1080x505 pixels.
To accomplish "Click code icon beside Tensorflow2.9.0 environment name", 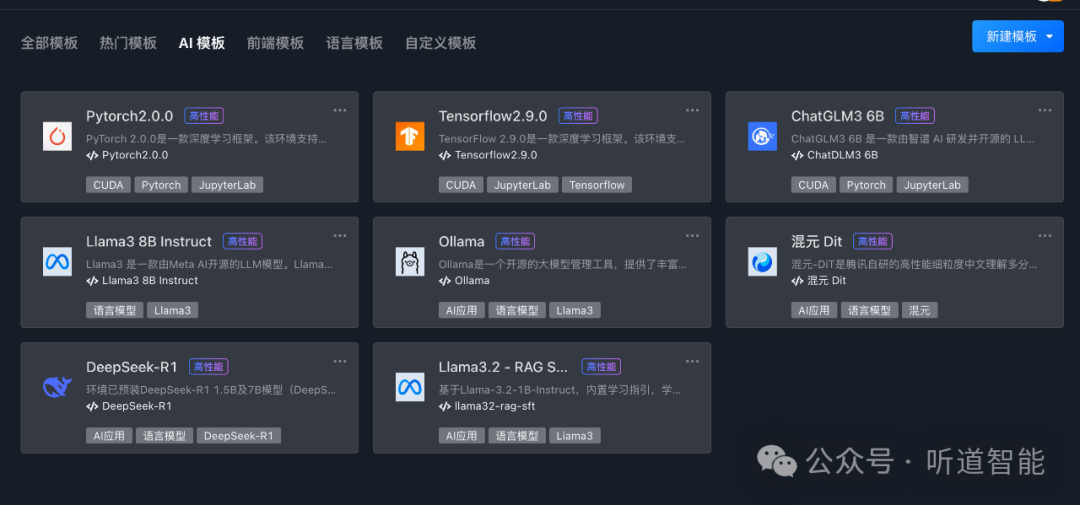I will (x=445, y=155).
